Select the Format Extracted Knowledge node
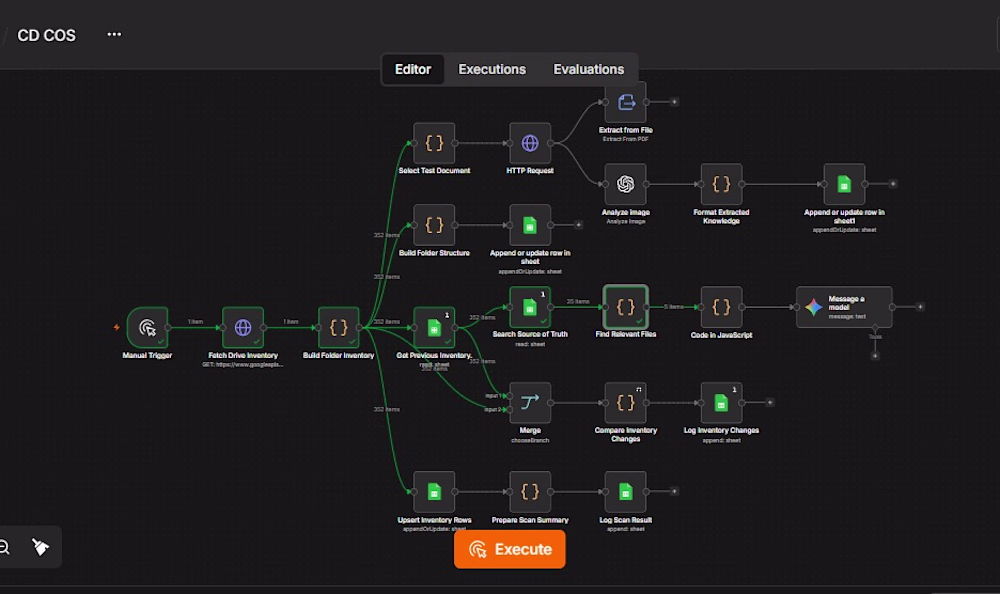Image resolution: width=1000 pixels, height=594 pixels. 721,184
